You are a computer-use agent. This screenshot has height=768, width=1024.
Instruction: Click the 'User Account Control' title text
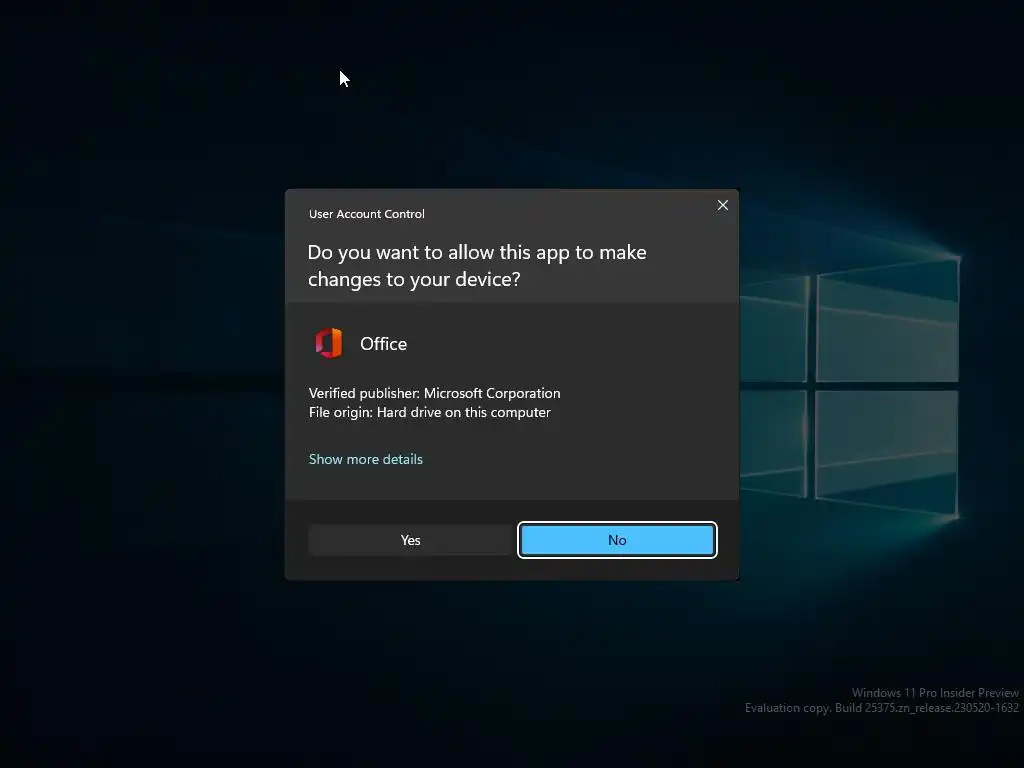[x=366, y=214]
